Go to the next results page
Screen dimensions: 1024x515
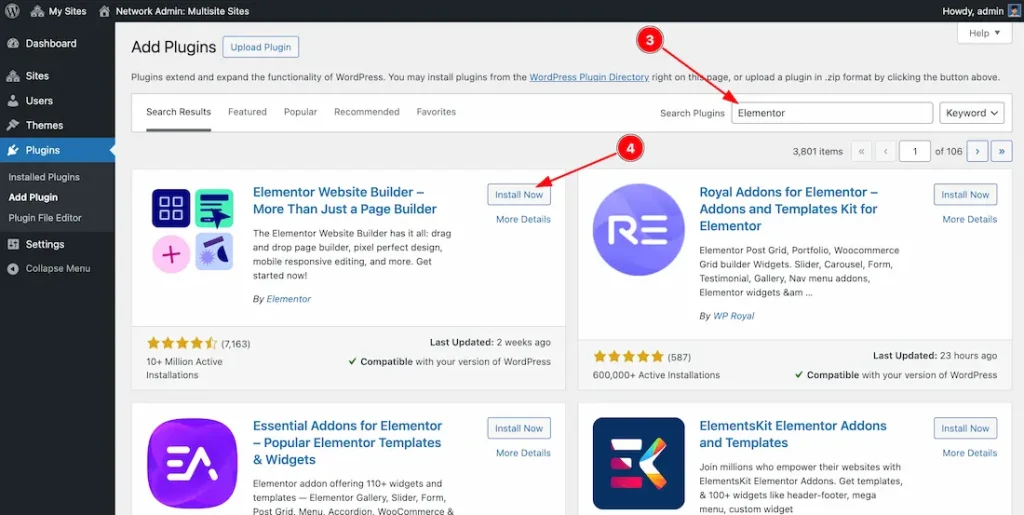tap(976, 151)
